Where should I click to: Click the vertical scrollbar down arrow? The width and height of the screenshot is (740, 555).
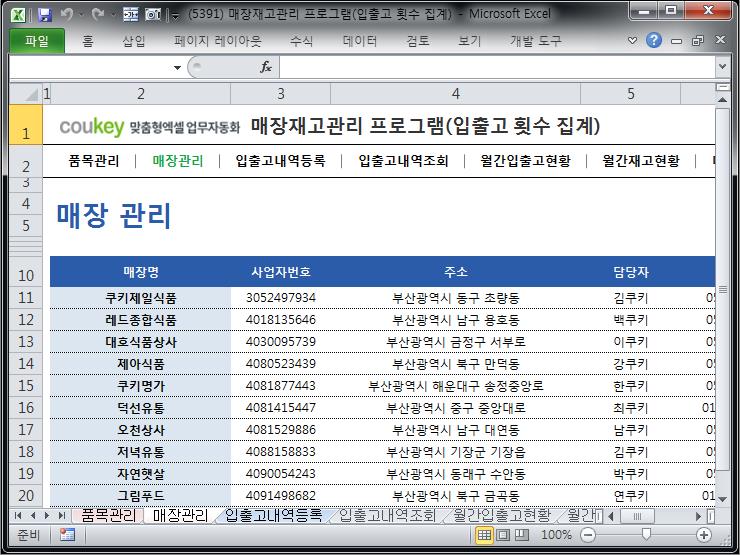(722, 499)
